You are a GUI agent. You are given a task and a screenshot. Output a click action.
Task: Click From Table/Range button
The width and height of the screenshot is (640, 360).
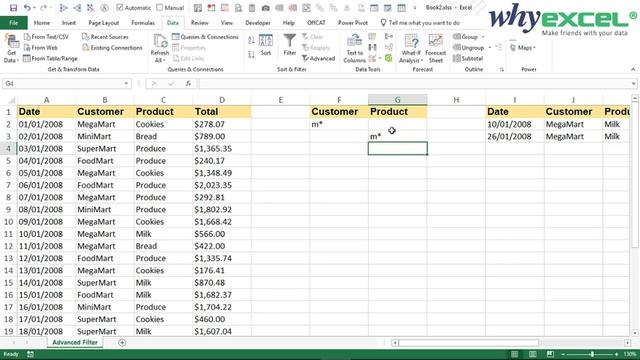point(50,59)
